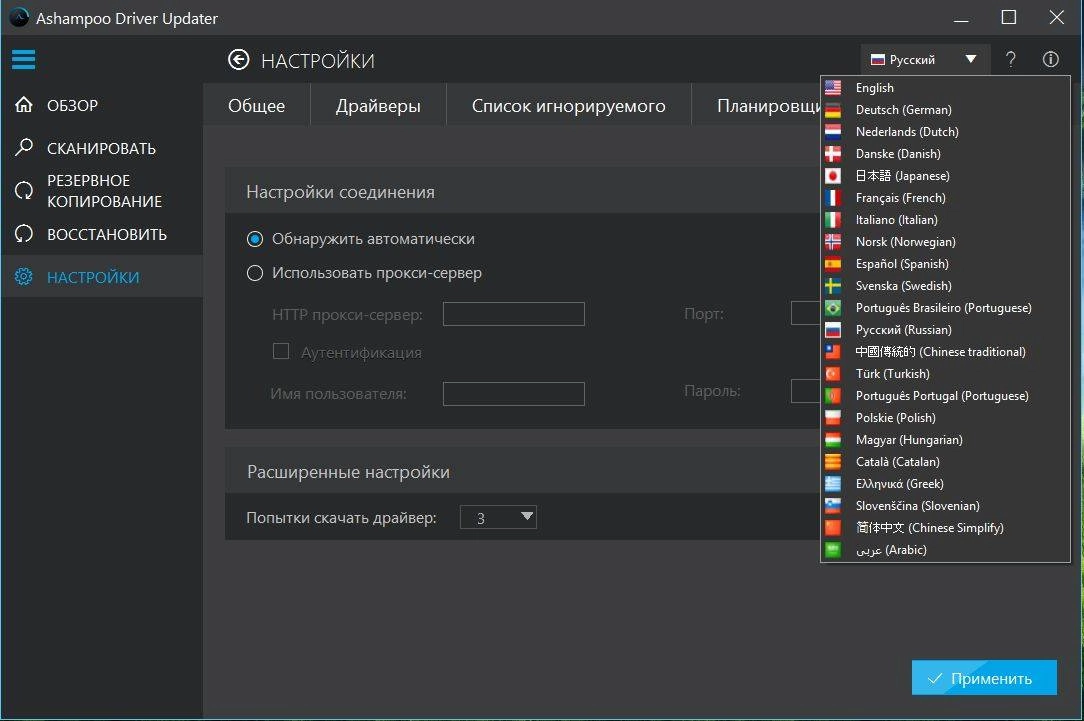Click the Swedish flag icon
The width and height of the screenshot is (1084, 721).
click(x=833, y=286)
